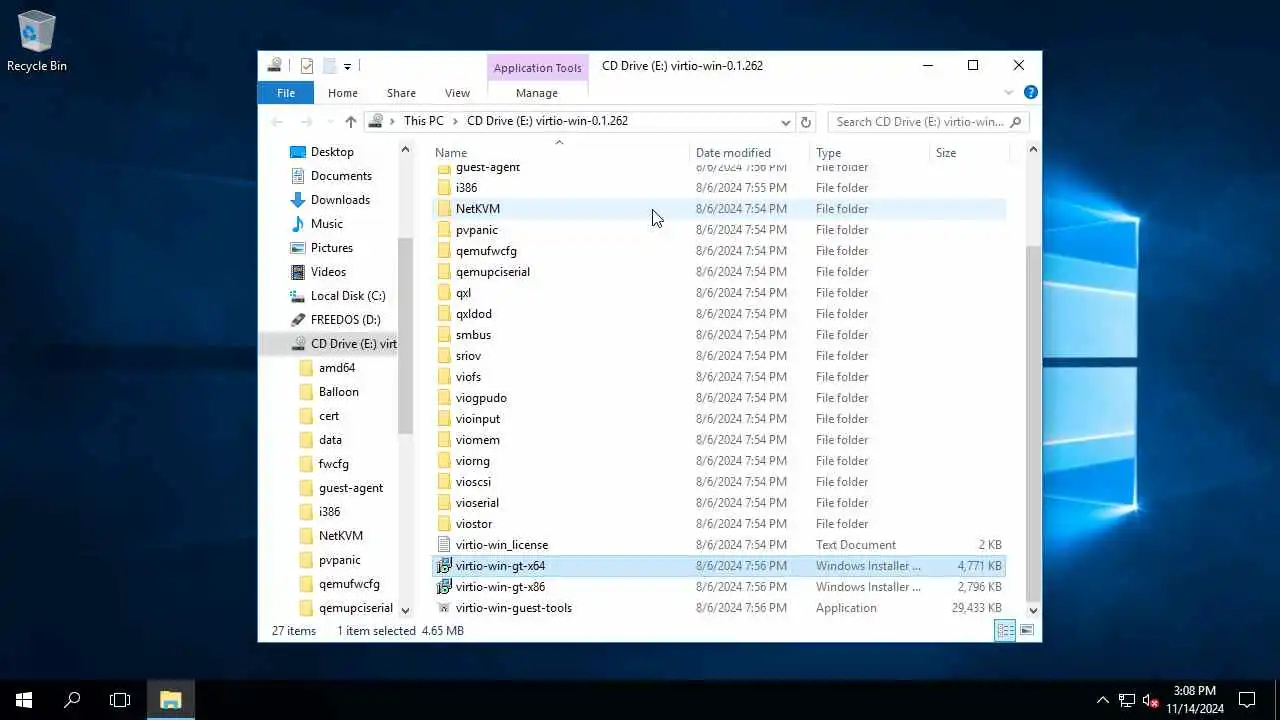Screen dimensions: 1280x720
Task: Open the Action Center notifications icon
Action: [1247, 700]
